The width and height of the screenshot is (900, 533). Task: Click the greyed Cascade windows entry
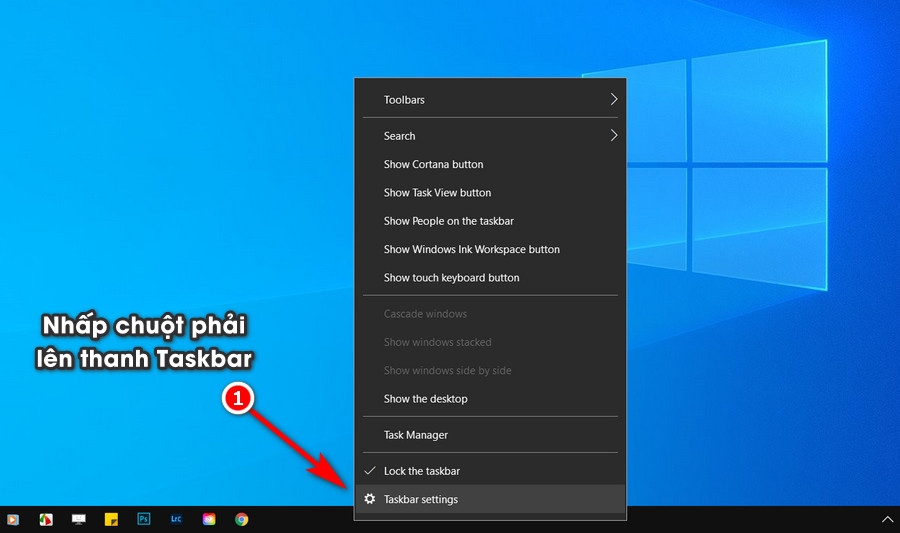click(x=490, y=314)
